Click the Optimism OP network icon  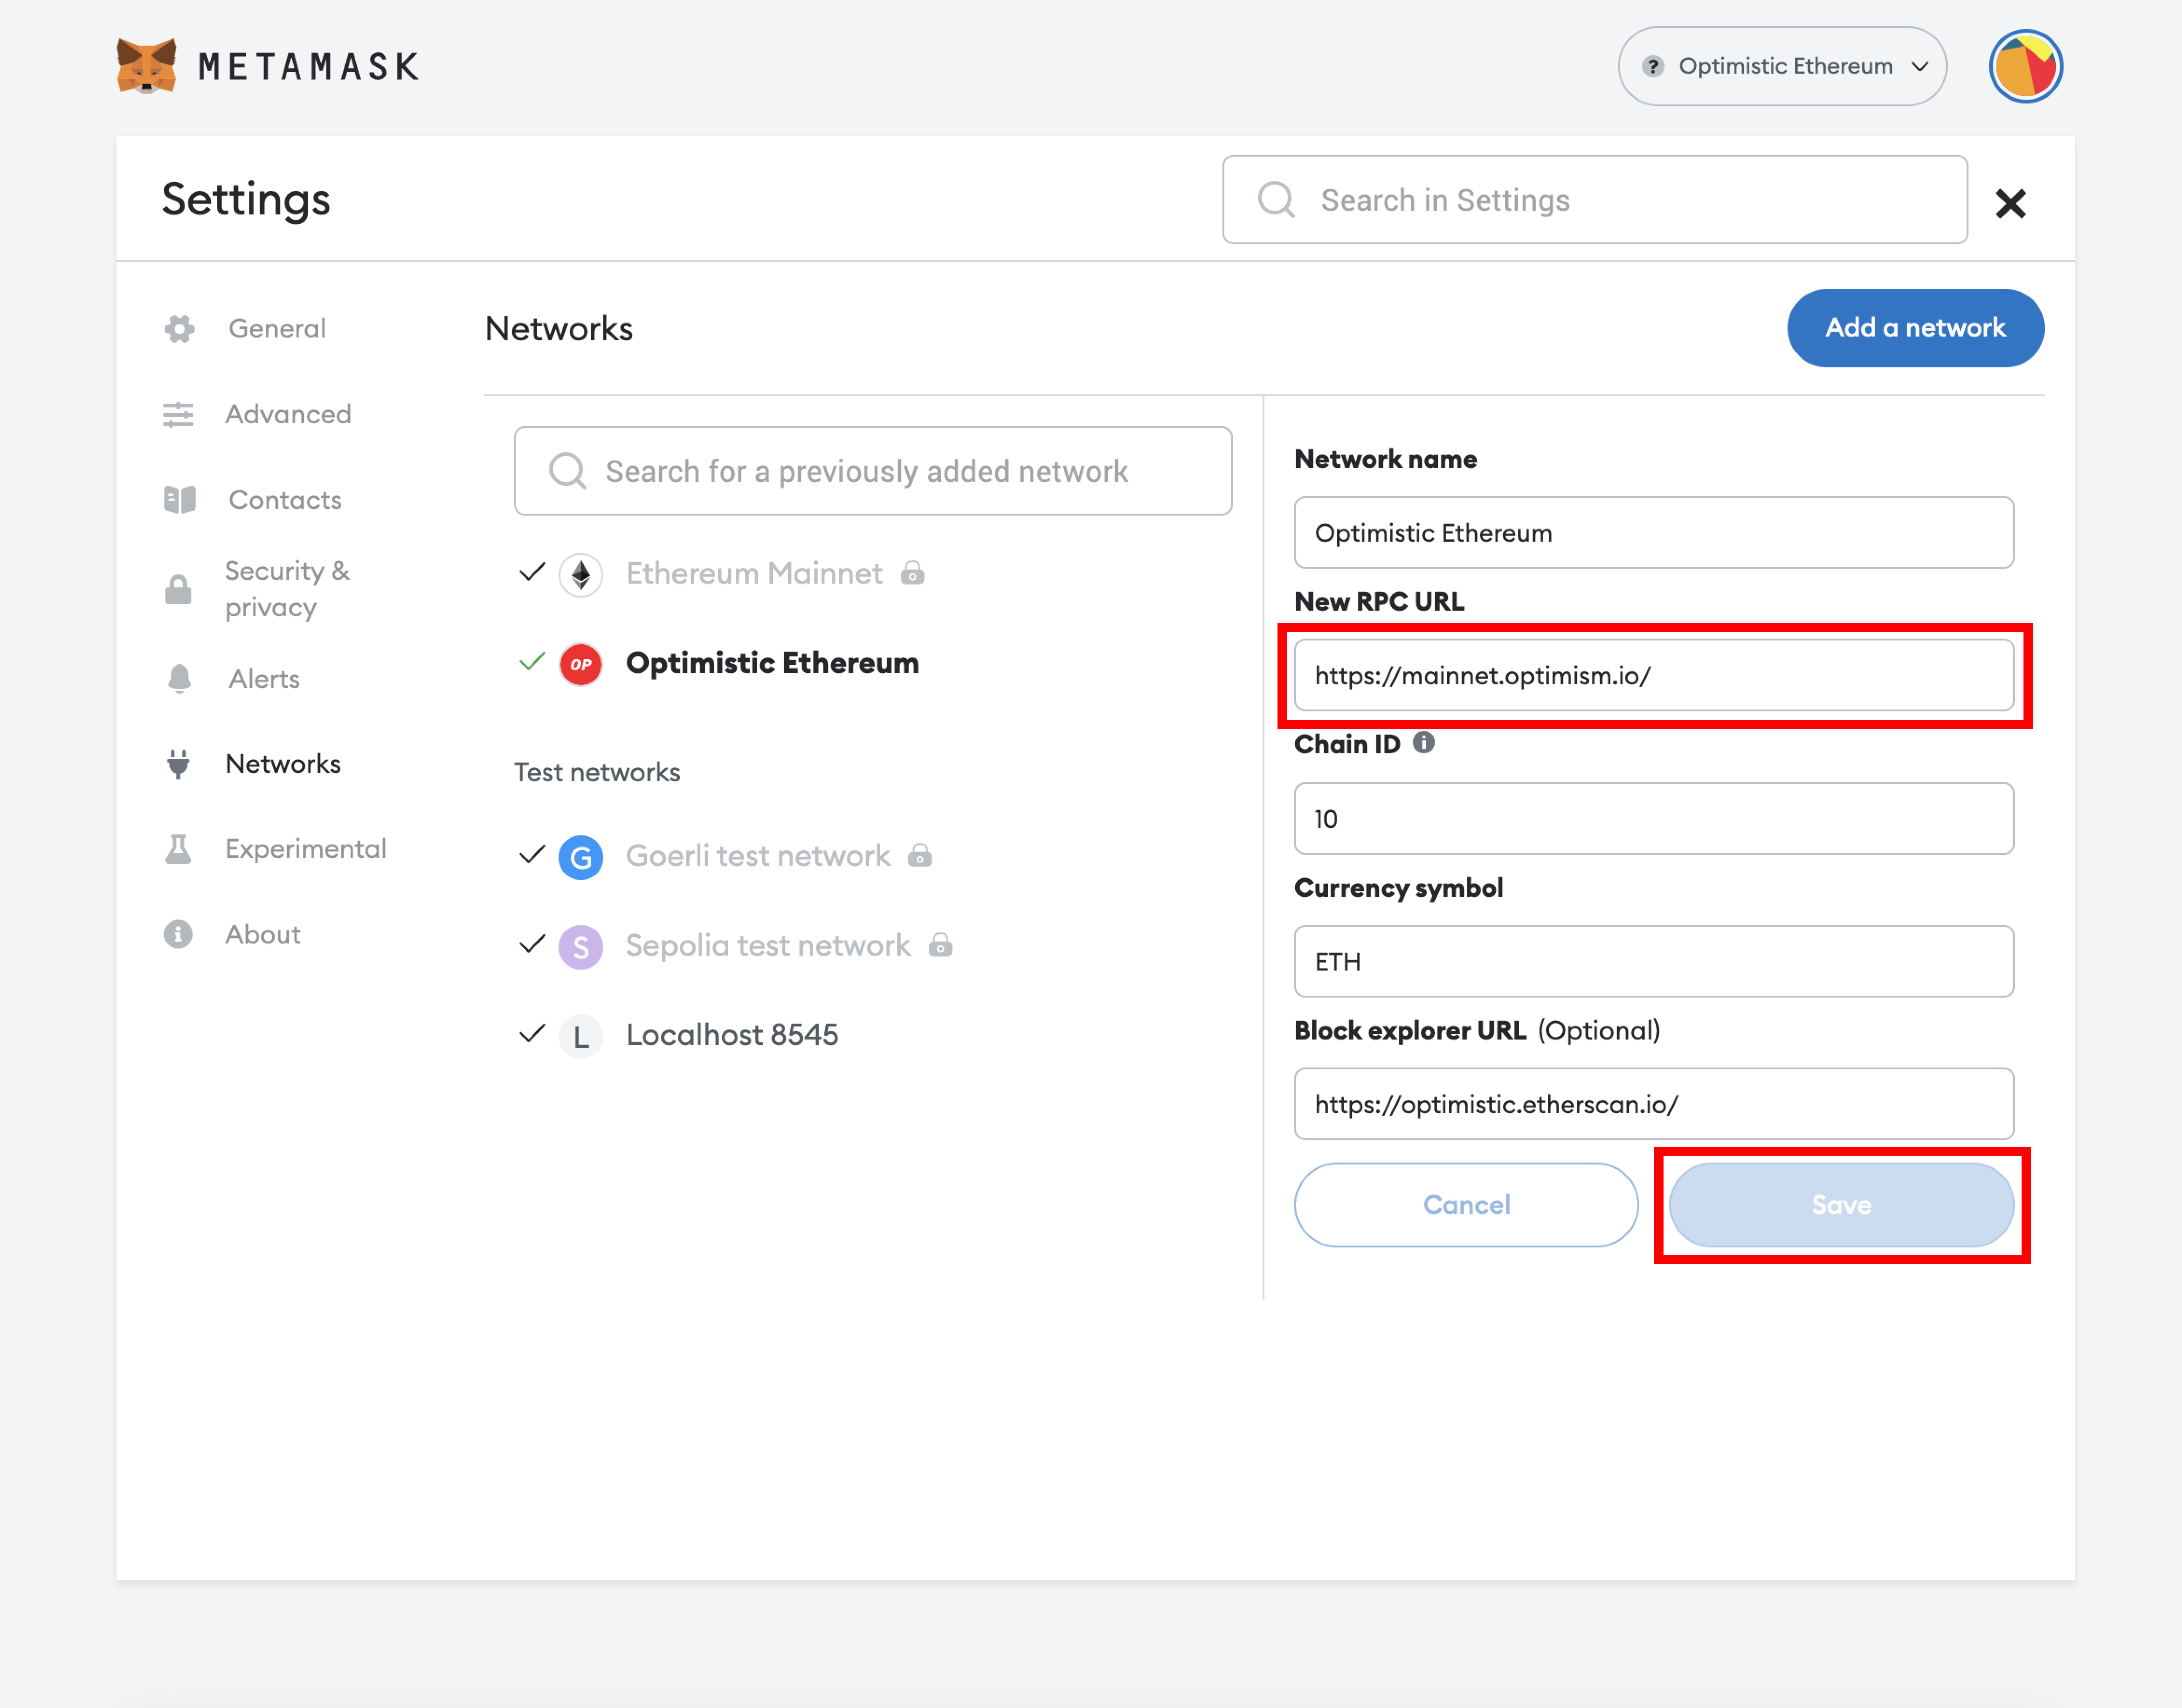[581, 664]
